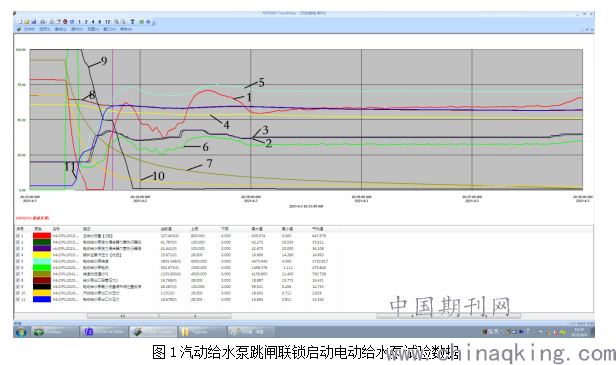Click the blue help icon in toolbar
This screenshot has height=365, width=616.
148,22
